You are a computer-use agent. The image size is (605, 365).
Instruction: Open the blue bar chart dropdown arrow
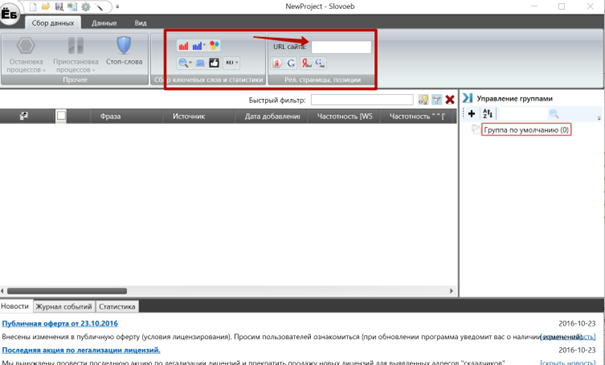[204, 46]
